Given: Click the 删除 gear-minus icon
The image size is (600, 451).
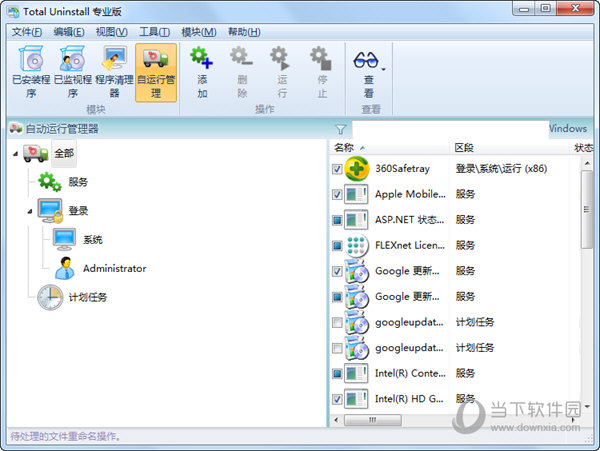Looking at the screenshot, I should (241, 57).
